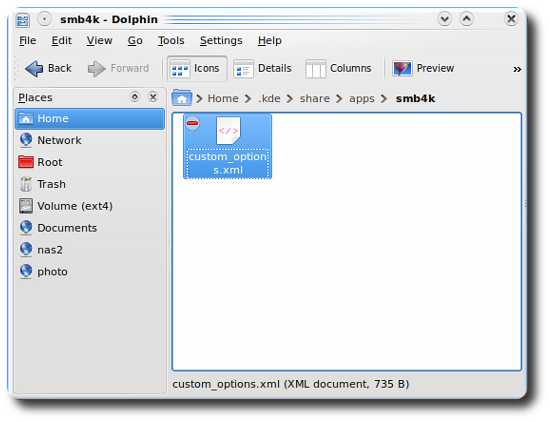Image resolution: width=550 pixels, height=422 pixels.
Task: Click the home folder icon in breadcrumb bar
Action: click(x=182, y=98)
